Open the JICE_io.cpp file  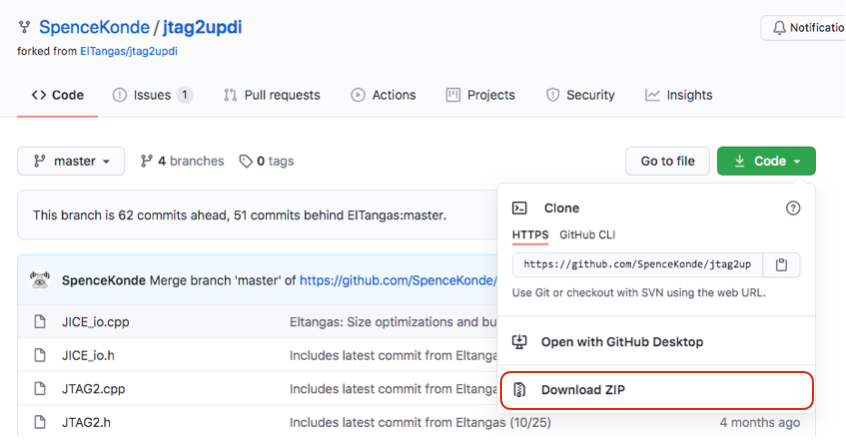(x=95, y=322)
